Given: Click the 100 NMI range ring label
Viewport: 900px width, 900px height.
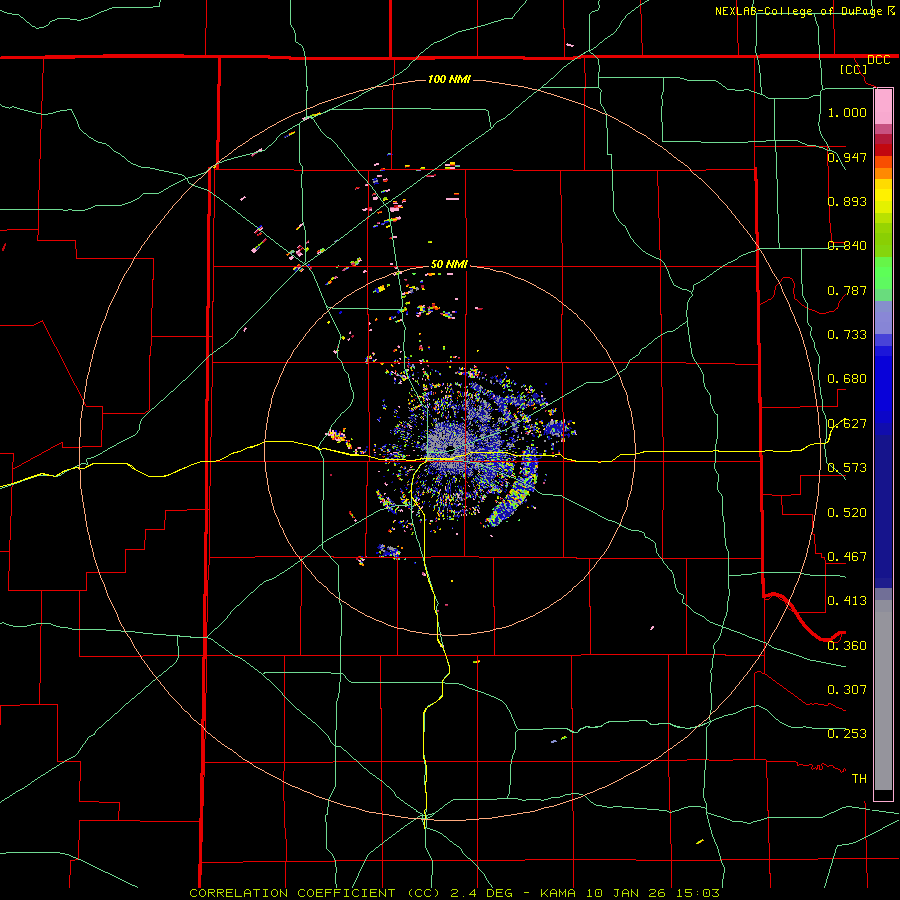Looking at the screenshot, I should coord(449,79).
